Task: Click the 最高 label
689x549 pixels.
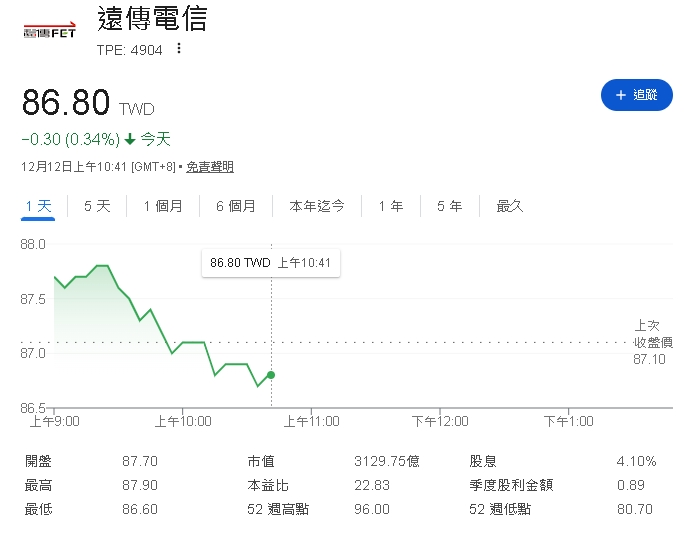Action: coord(38,485)
